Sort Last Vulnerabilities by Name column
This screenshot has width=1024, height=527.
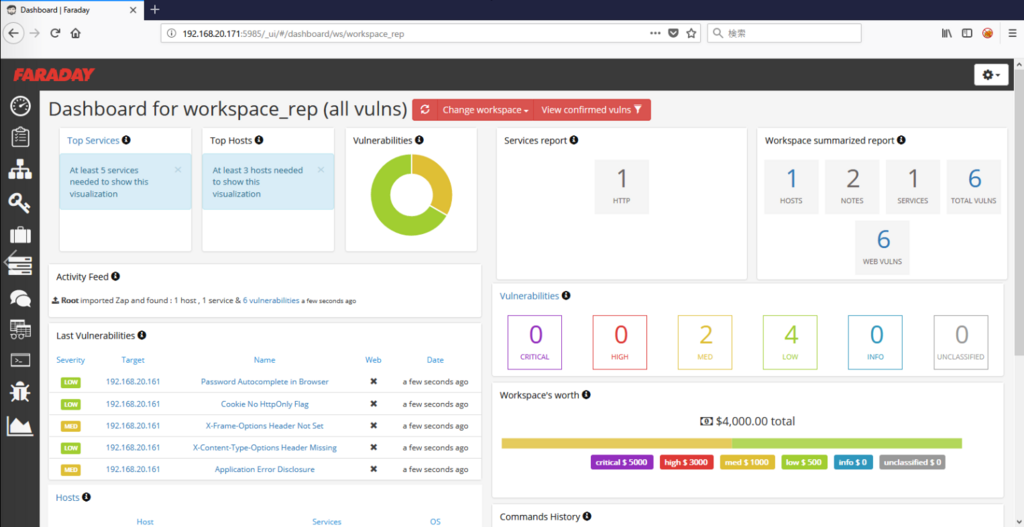pos(264,360)
